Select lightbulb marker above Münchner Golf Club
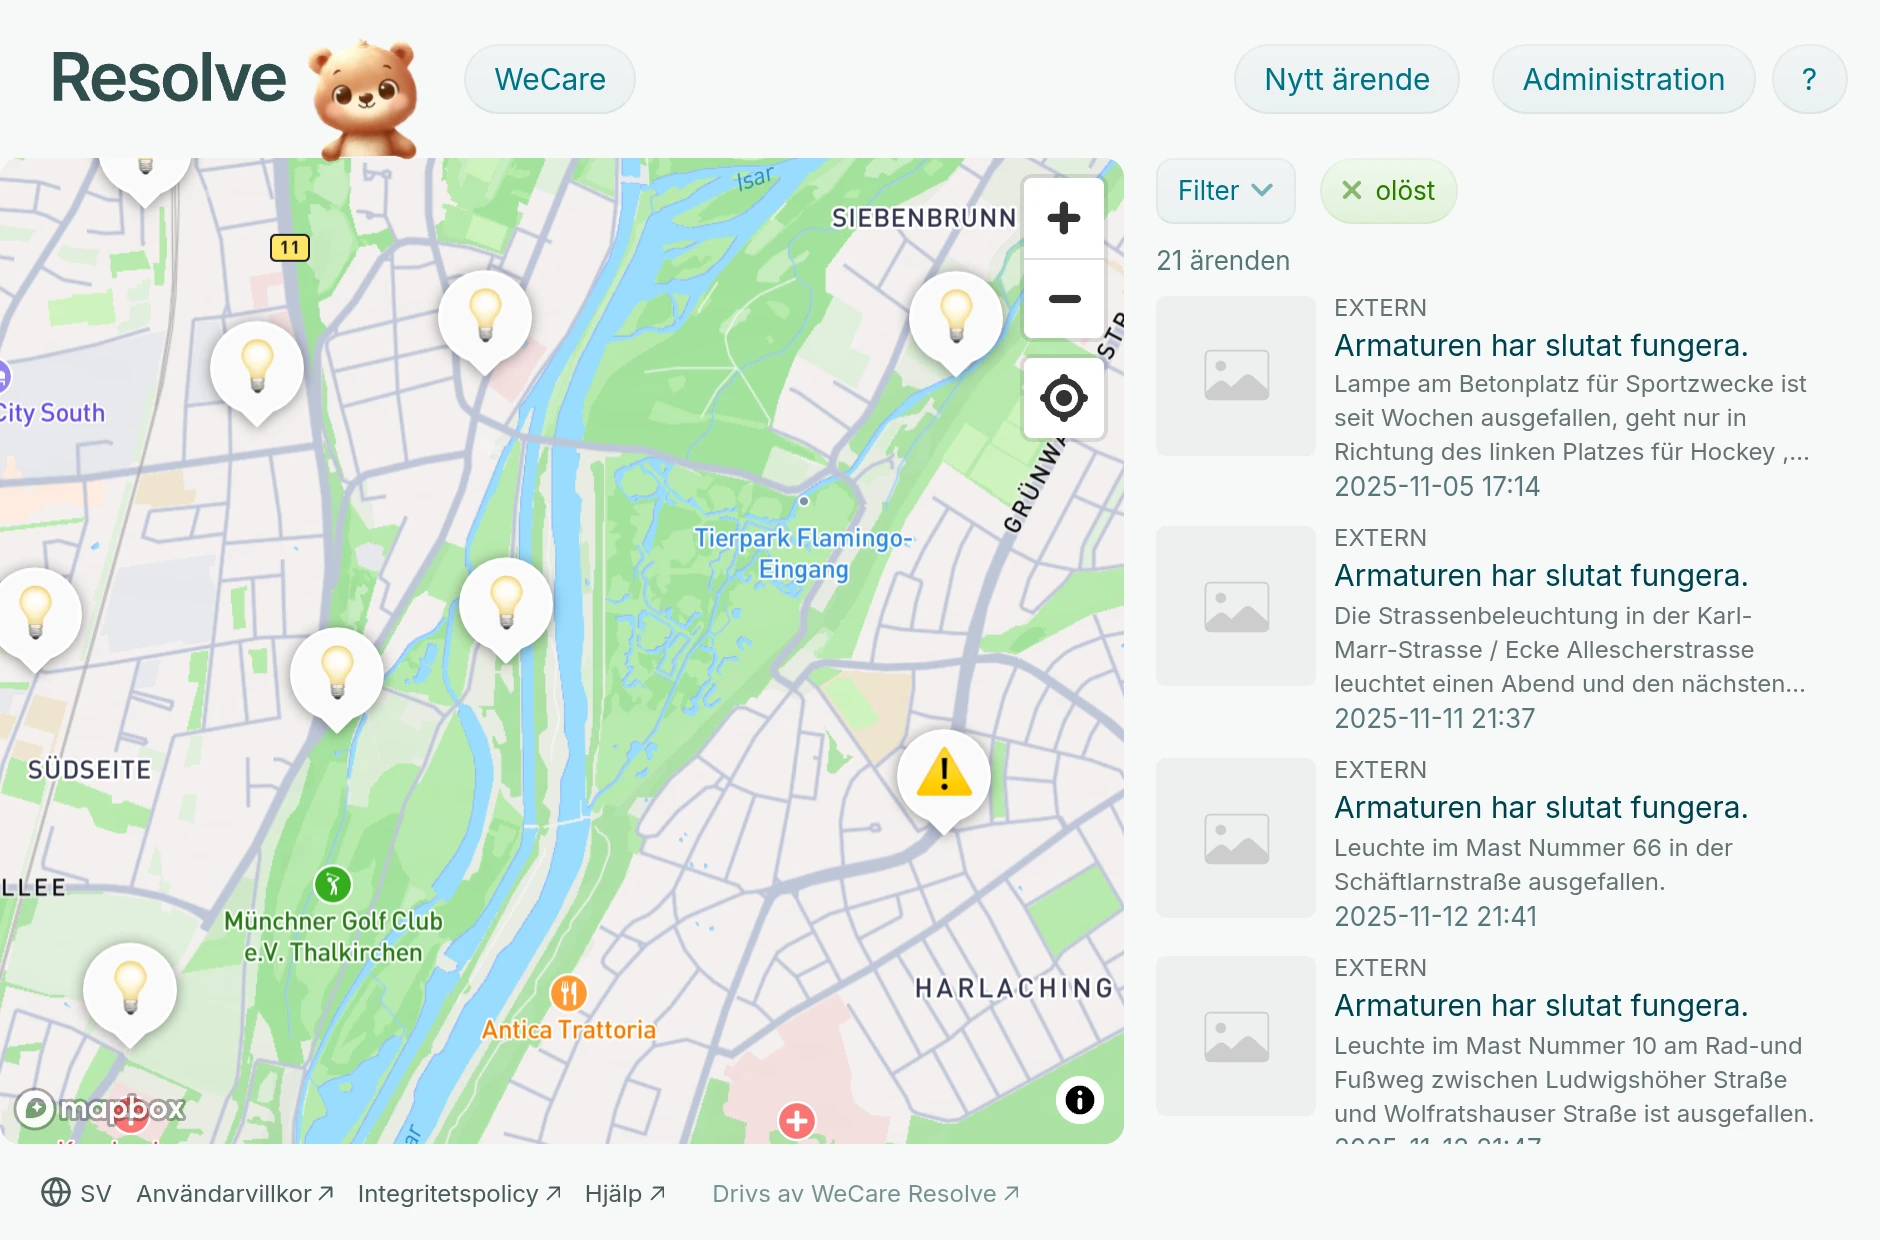1880x1240 pixels. 337,677
